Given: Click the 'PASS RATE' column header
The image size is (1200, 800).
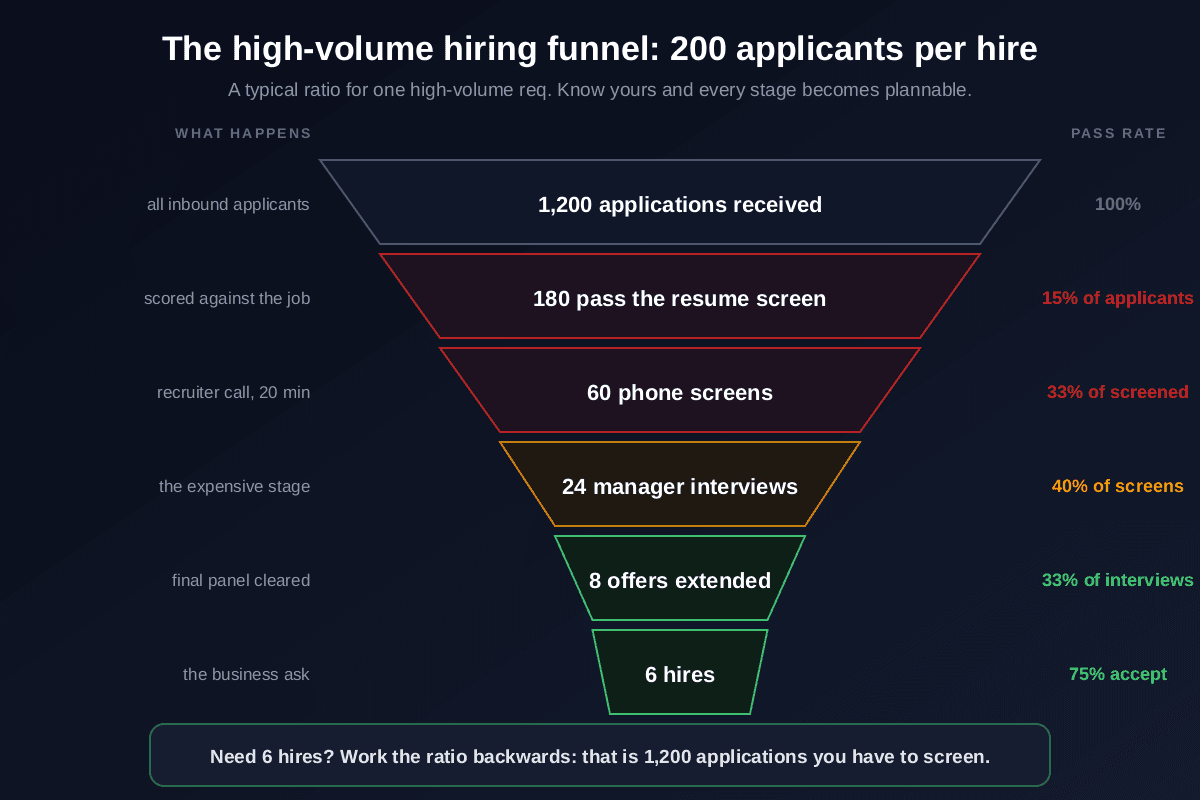Looking at the screenshot, I should pyautogui.click(x=1118, y=133).
